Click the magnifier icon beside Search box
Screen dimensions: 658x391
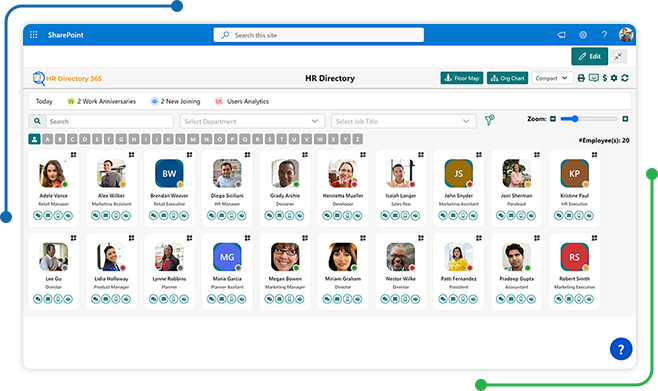[37, 121]
